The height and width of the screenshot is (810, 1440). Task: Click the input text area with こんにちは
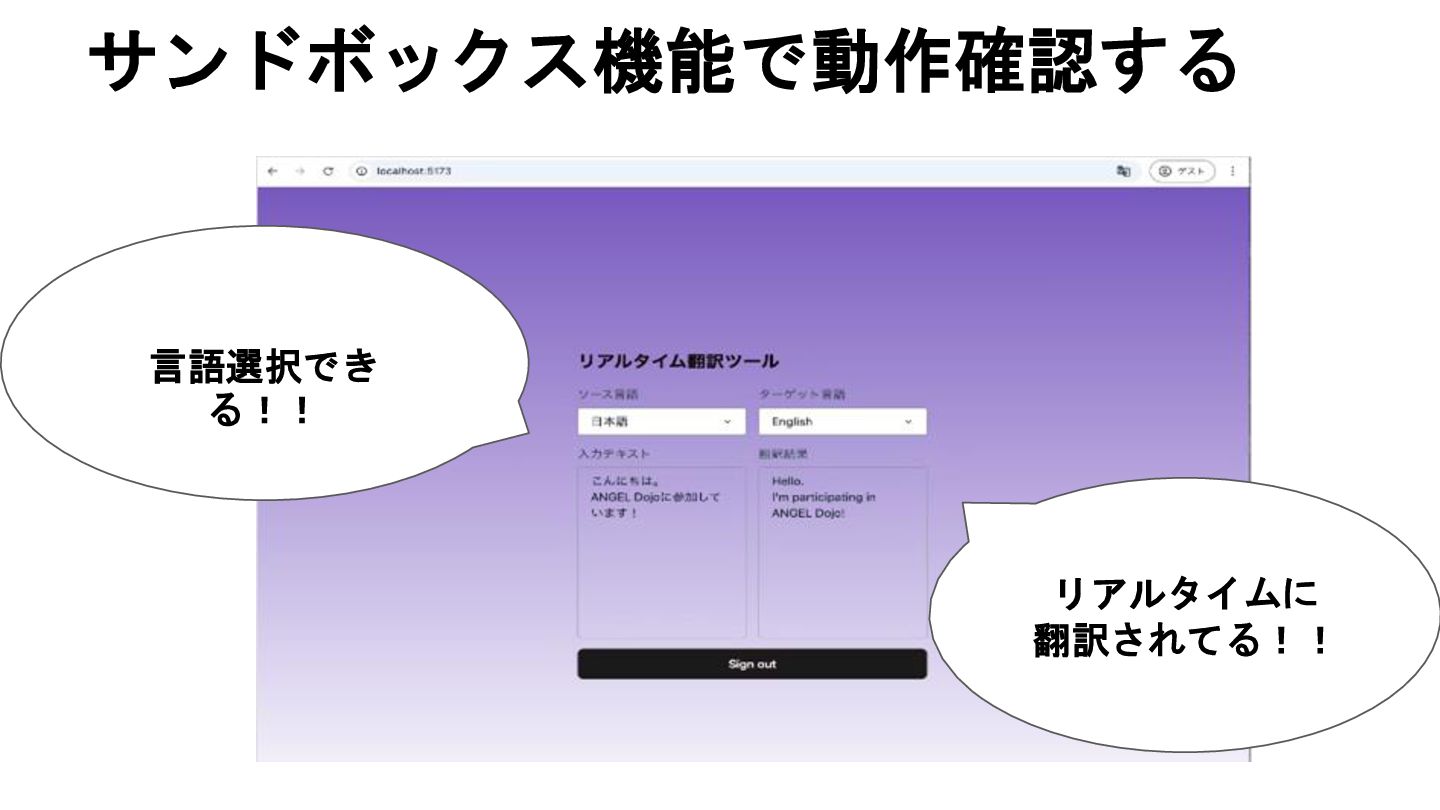coord(661,553)
